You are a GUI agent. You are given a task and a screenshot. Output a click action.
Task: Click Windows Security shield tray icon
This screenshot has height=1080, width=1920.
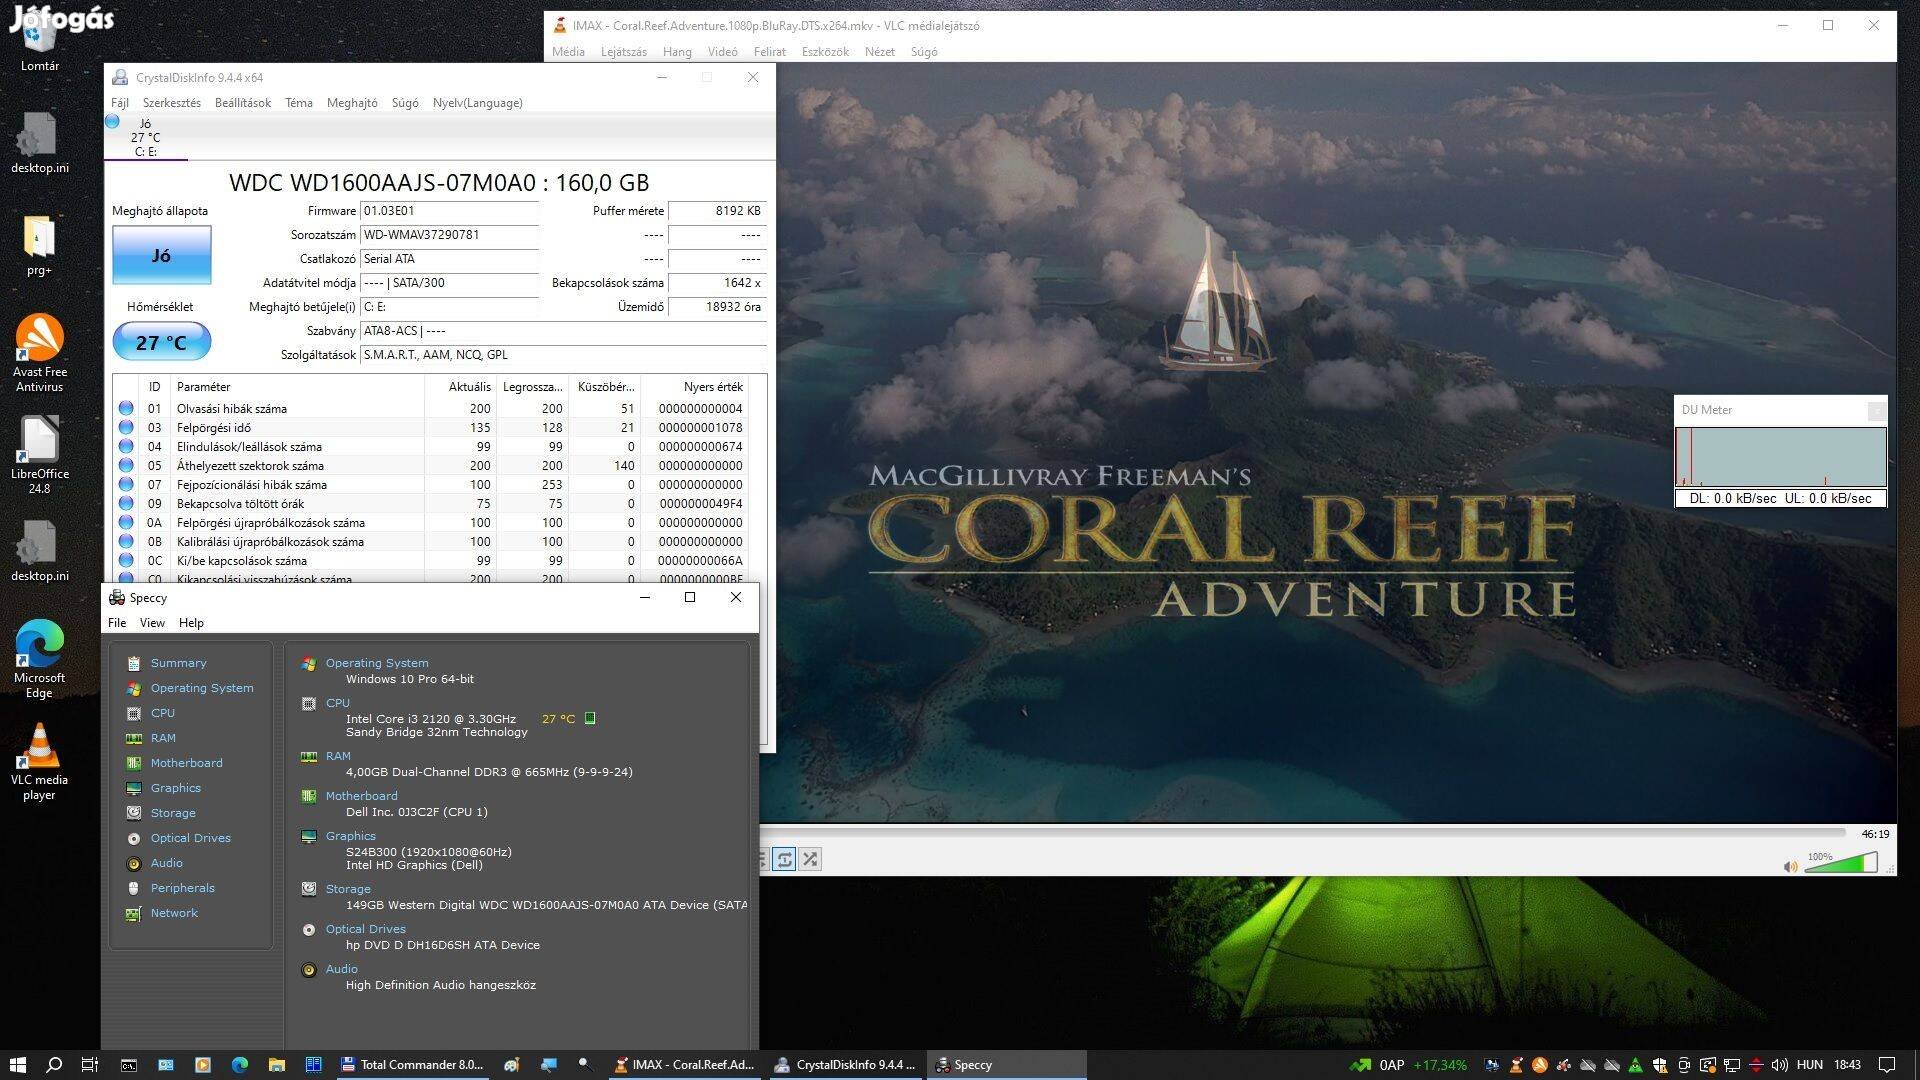[x=1660, y=1065]
